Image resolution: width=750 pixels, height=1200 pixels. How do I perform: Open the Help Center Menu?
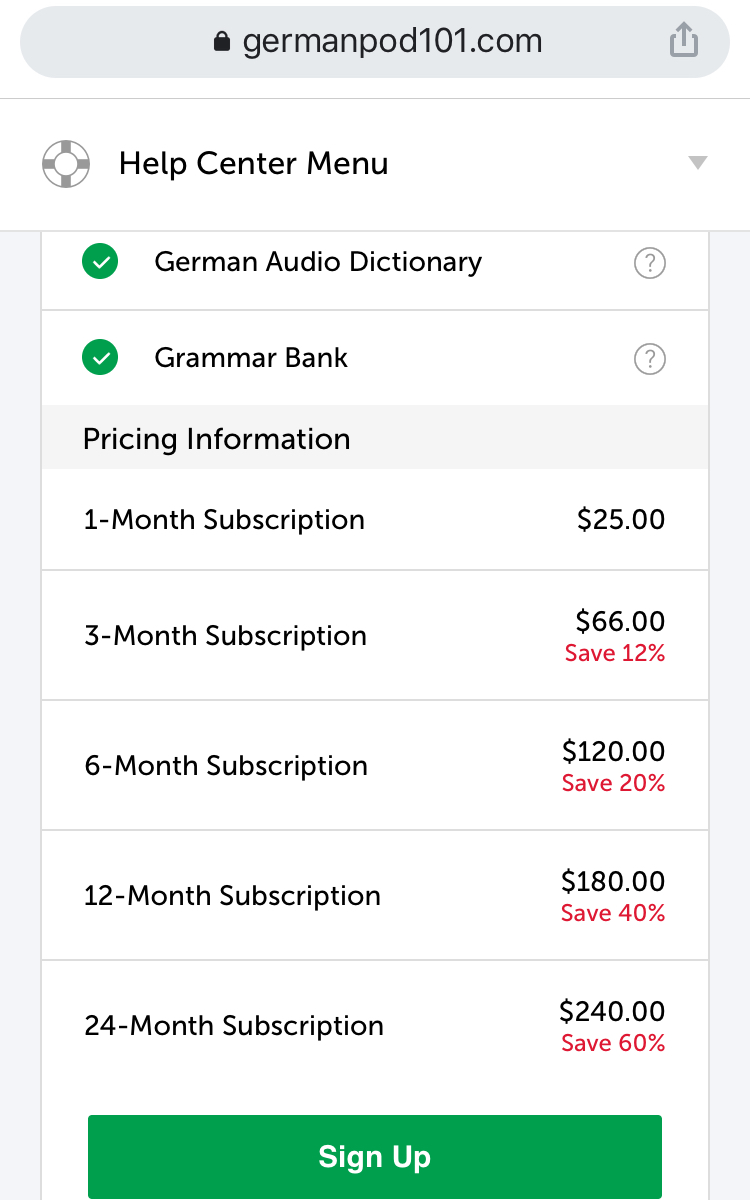[253, 164]
